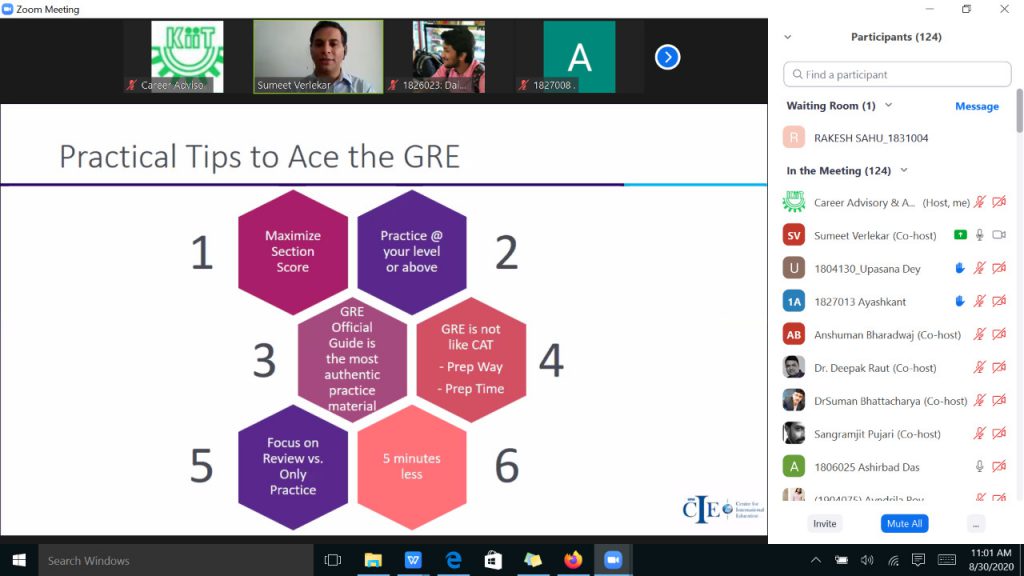
Task: Click Message next to Waiting Room
Action: pyautogui.click(x=976, y=106)
